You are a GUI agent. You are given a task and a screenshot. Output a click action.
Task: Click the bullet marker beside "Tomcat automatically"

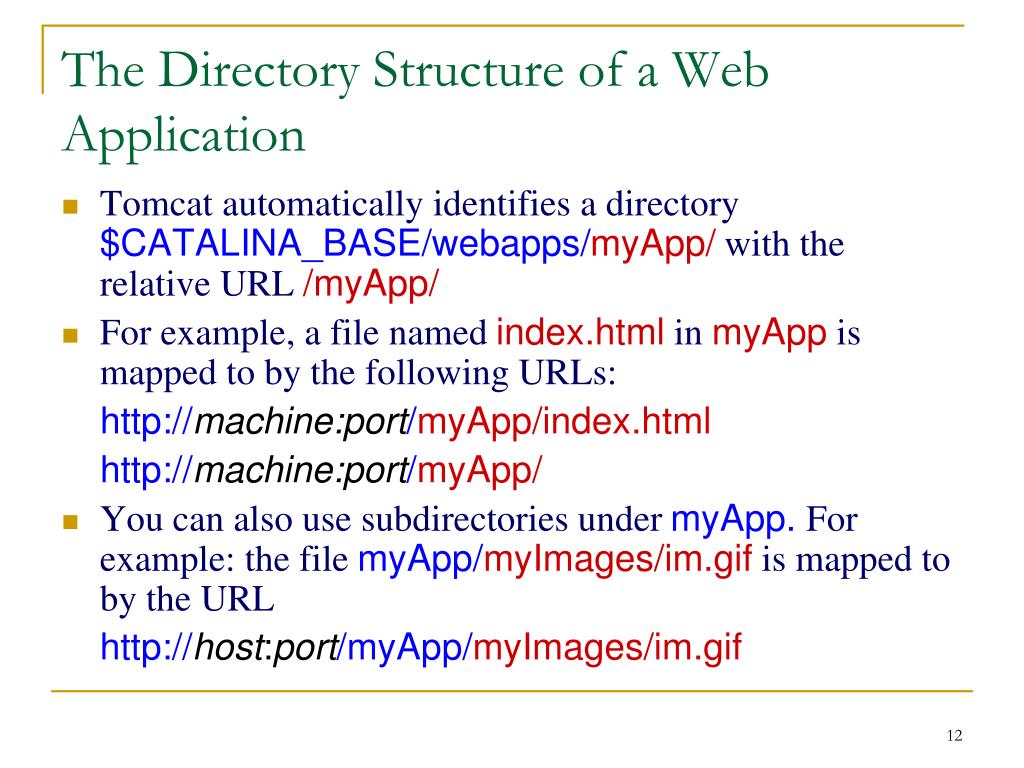point(71,208)
